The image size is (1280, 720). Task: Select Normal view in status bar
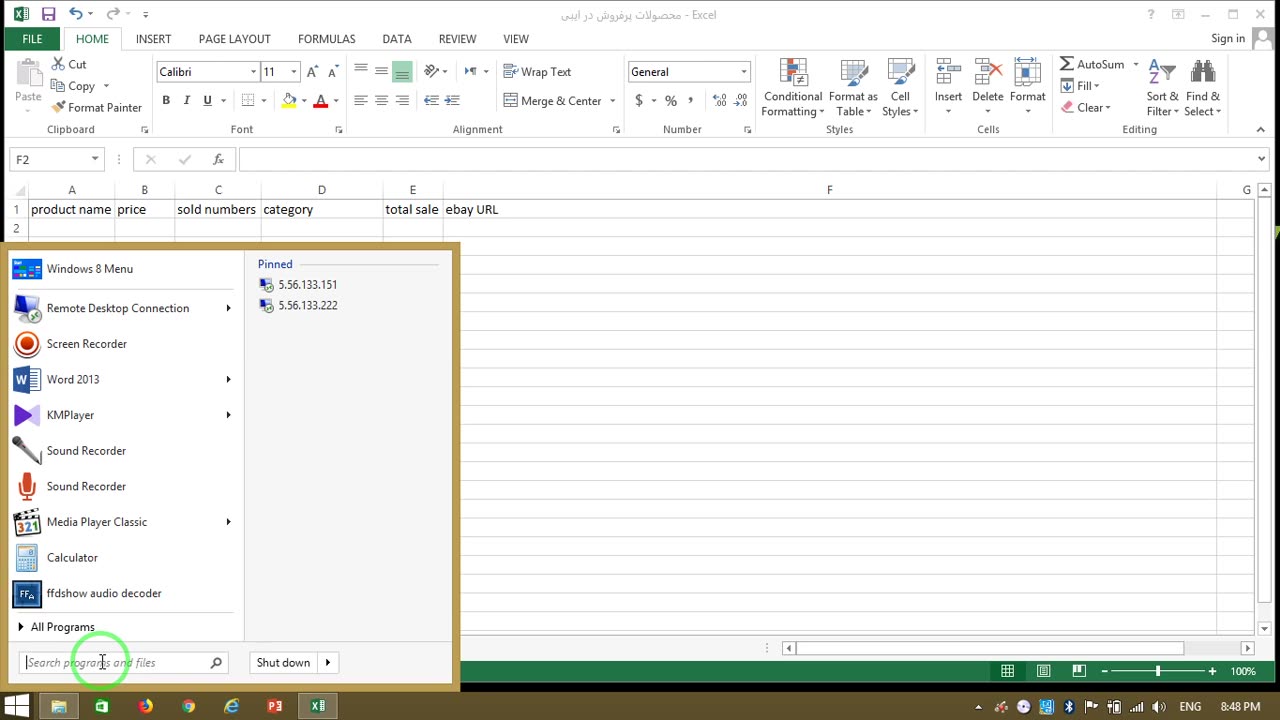(1008, 671)
